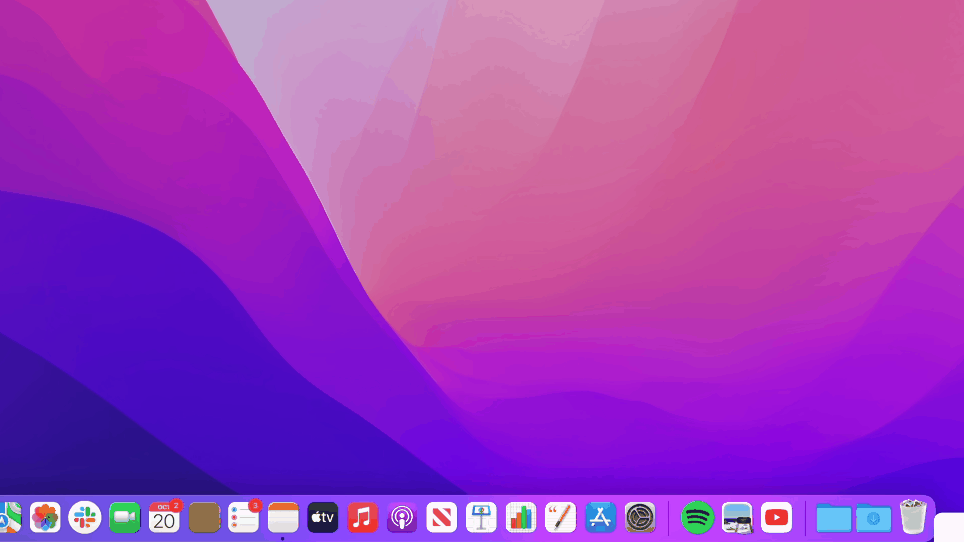This screenshot has width=964, height=542.
Task: Open the Calendar app showing Oct 20
Action: pyautogui.click(x=164, y=517)
